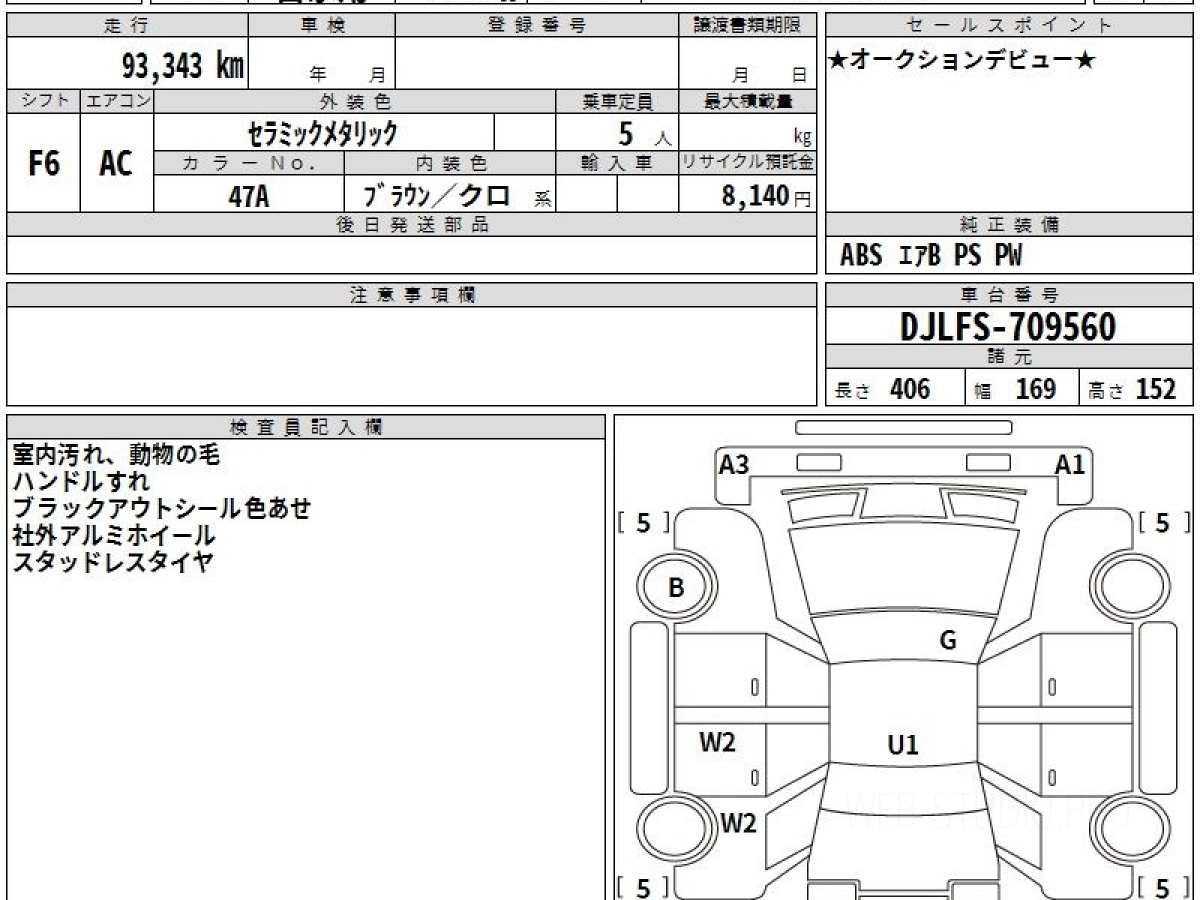
Task: Click seating capacity value 5 人
Action: point(644,134)
